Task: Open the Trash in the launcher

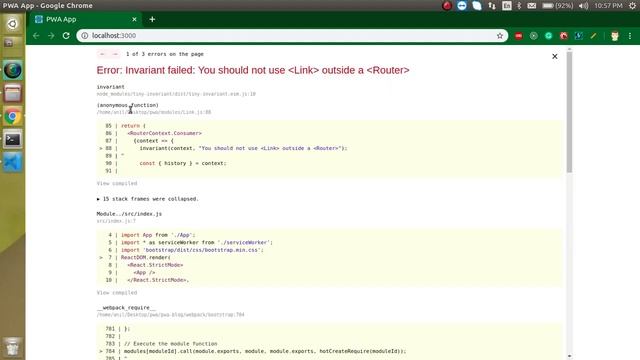Action: (x=12, y=347)
